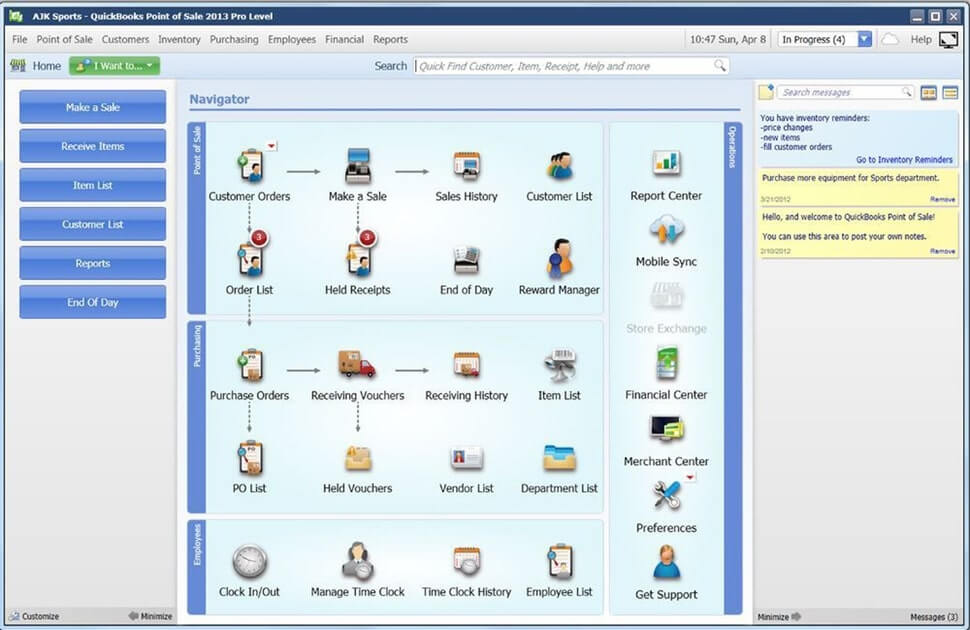Remove the welcome to QuickBooks note
This screenshot has width=970, height=630.
[942, 251]
